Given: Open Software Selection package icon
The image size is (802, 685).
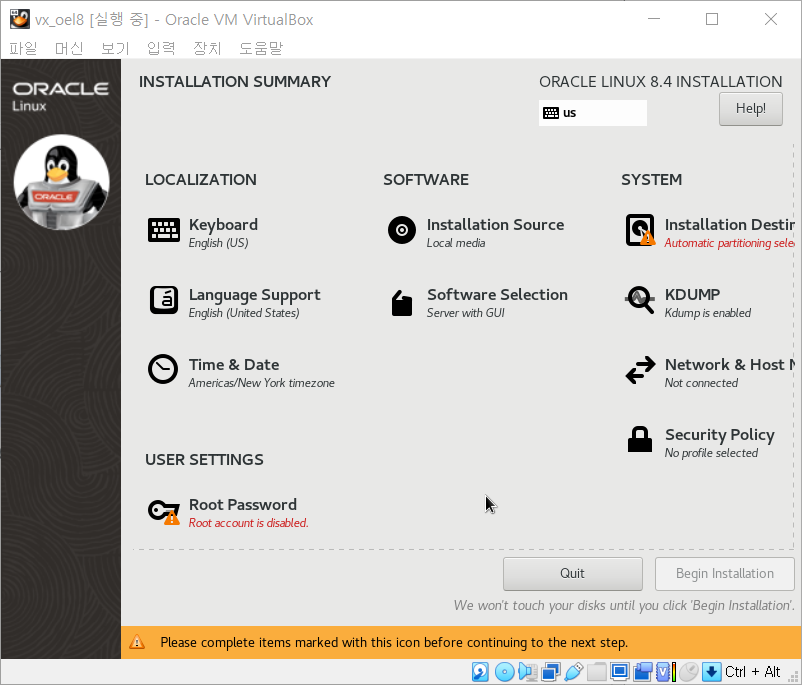Looking at the screenshot, I should click(402, 303).
